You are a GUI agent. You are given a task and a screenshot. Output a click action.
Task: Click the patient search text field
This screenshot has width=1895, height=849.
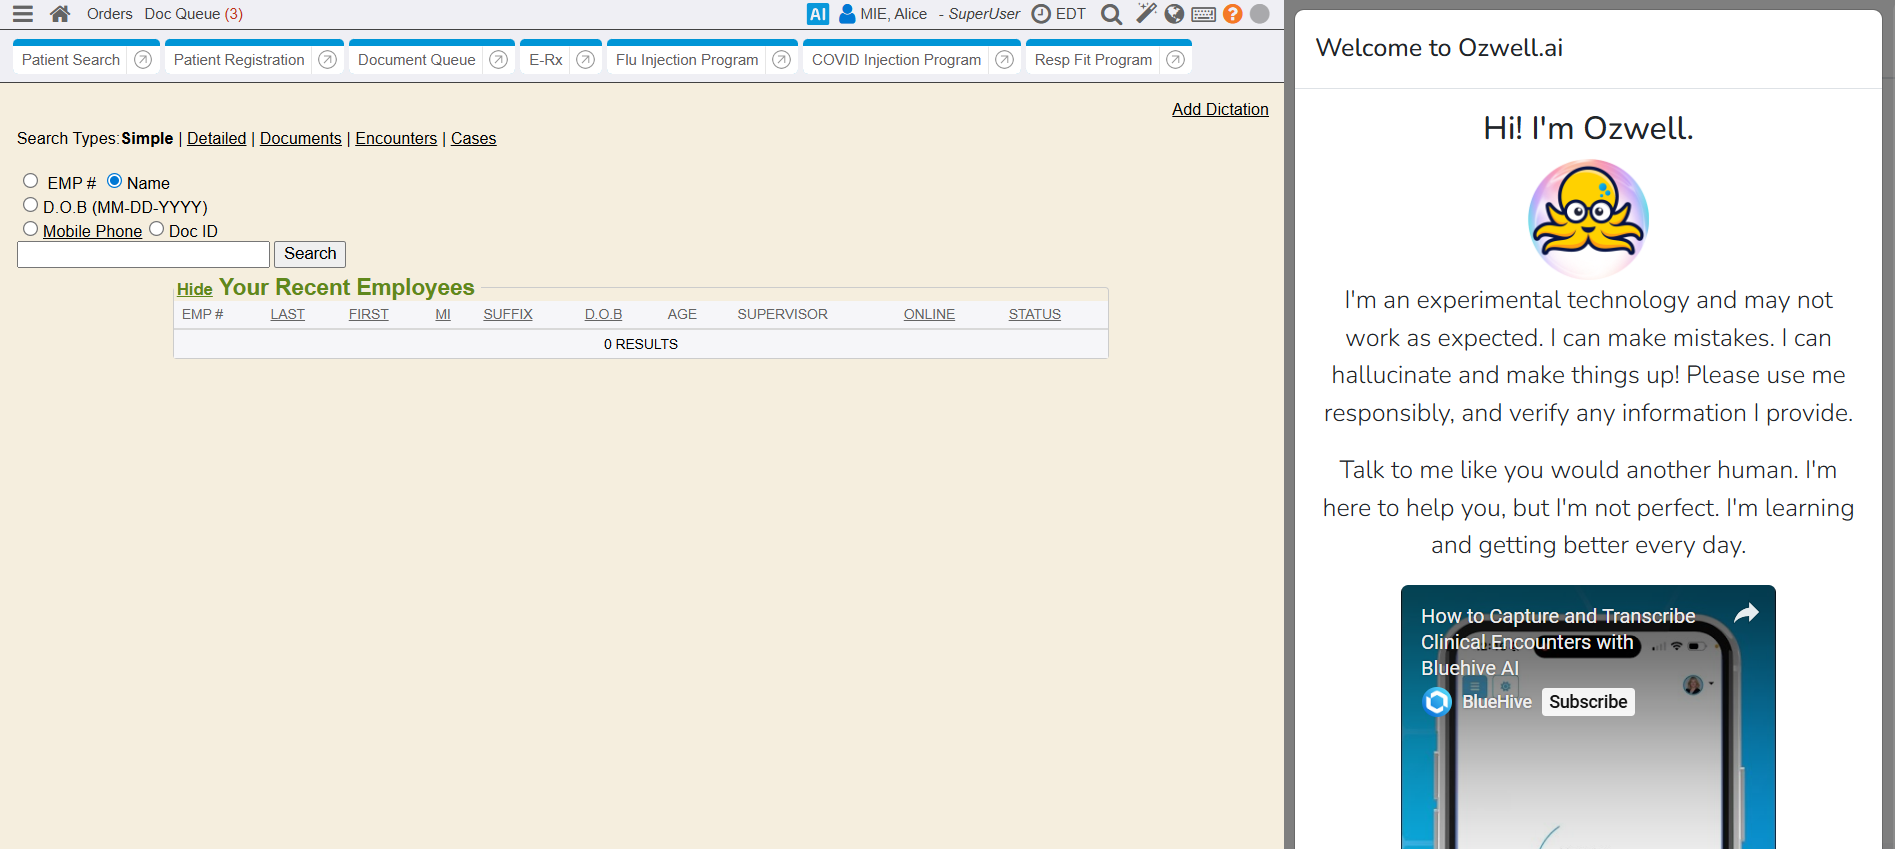pyautogui.click(x=143, y=254)
